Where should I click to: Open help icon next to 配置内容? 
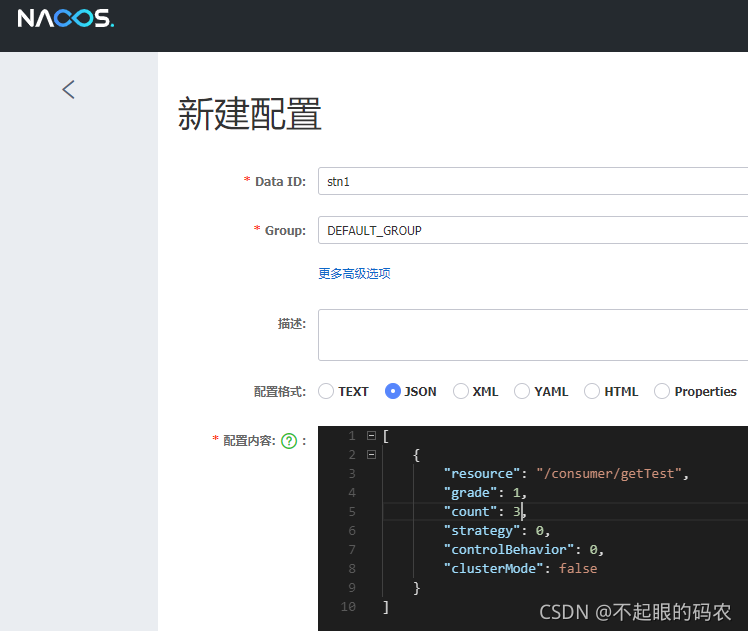point(289,441)
